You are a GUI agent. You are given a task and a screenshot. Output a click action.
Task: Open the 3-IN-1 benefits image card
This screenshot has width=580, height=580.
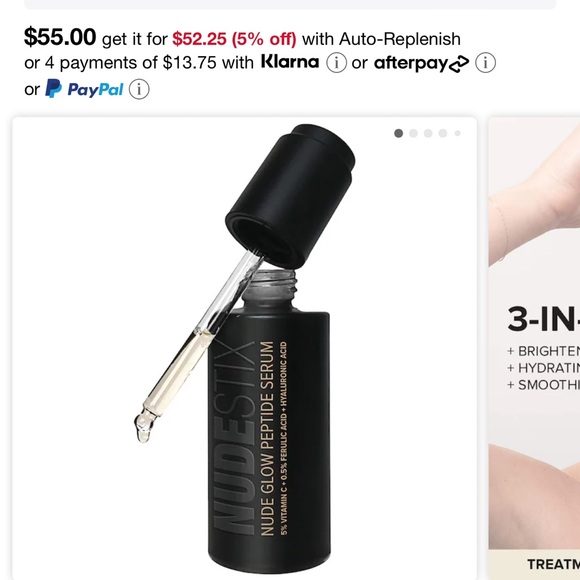click(534, 348)
